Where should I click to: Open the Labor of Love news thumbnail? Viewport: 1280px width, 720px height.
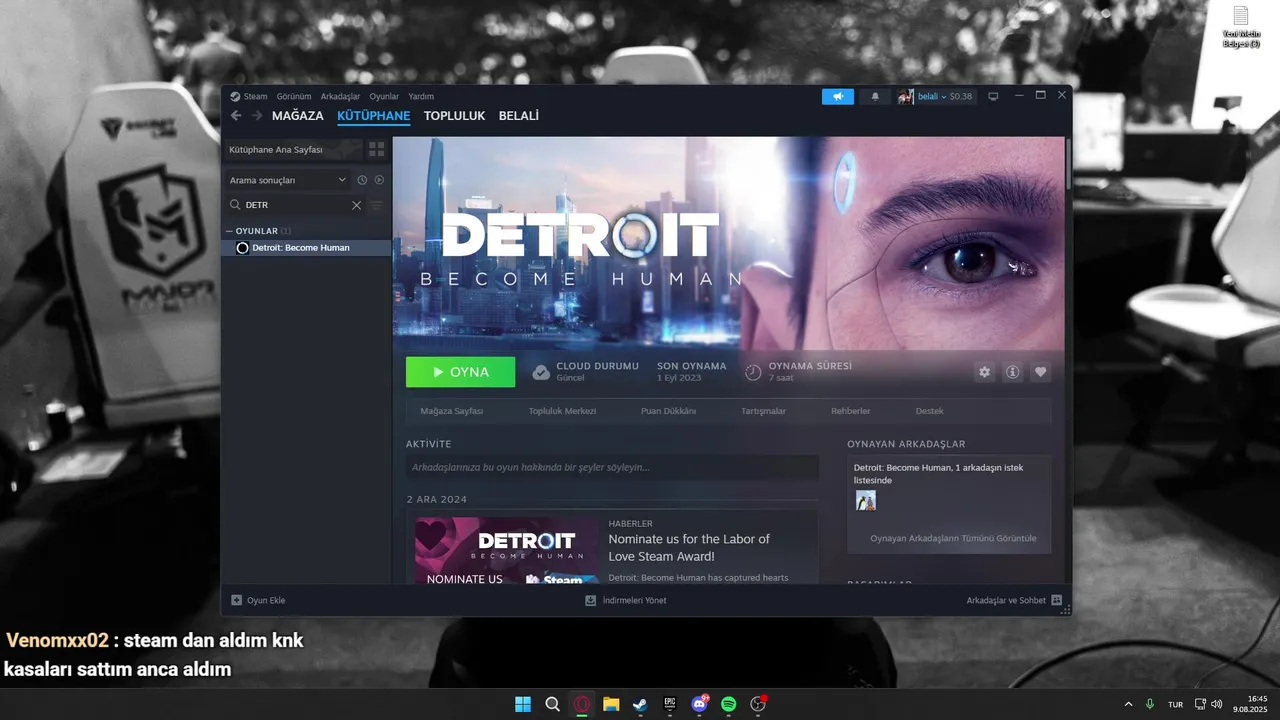(507, 550)
